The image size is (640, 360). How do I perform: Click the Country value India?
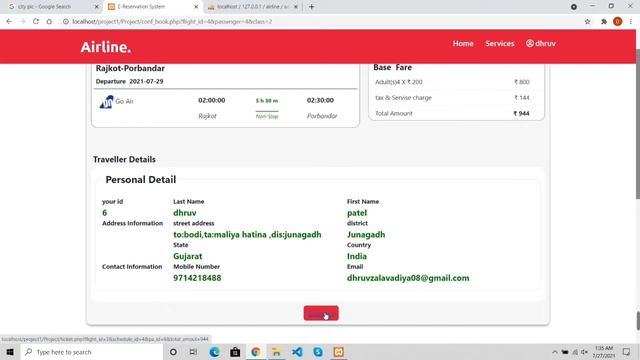tap(357, 256)
